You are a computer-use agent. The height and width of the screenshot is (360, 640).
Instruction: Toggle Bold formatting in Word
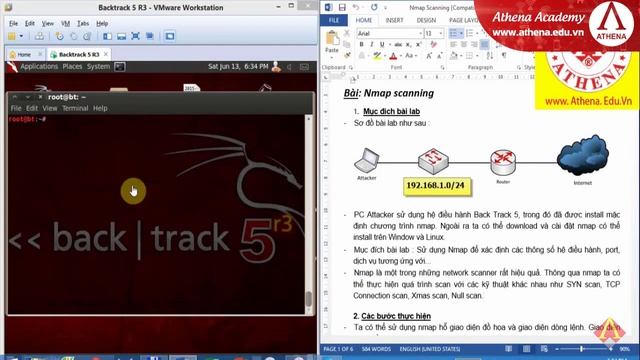pyautogui.click(x=361, y=44)
